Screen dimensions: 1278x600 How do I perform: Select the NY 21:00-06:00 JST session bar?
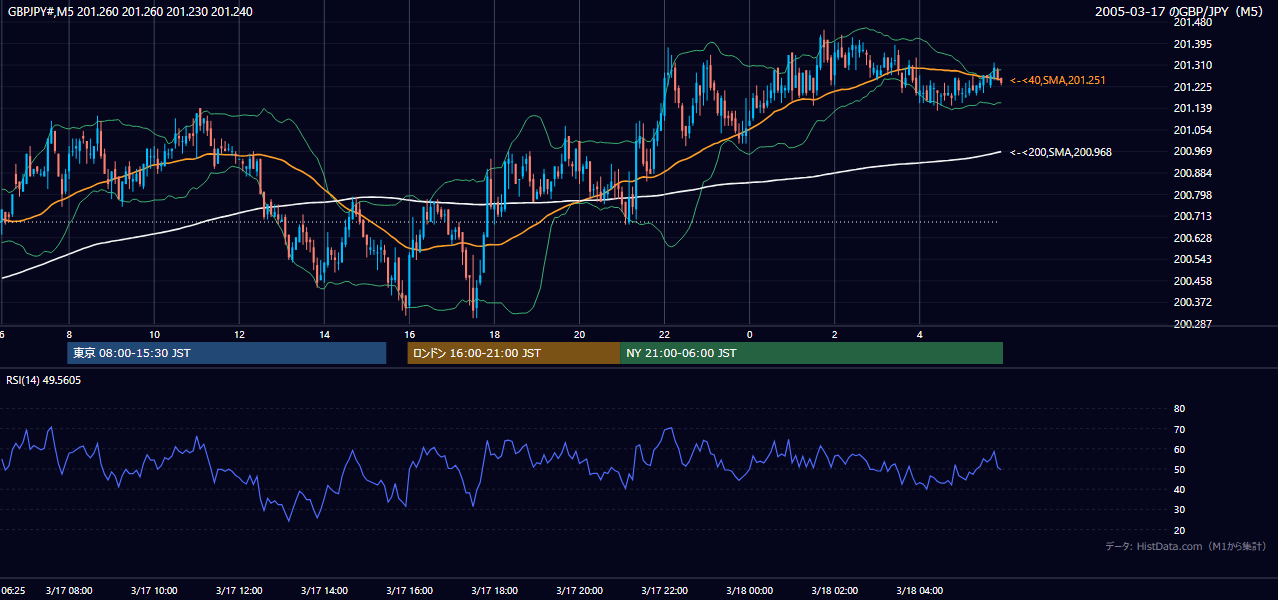pyautogui.click(x=811, y=353)
